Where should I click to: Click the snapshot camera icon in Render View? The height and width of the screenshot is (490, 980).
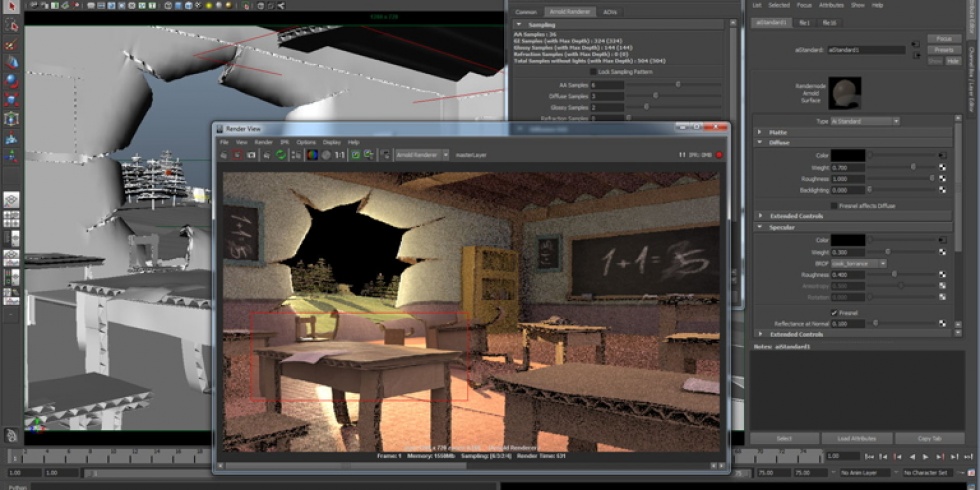point(251,155)
